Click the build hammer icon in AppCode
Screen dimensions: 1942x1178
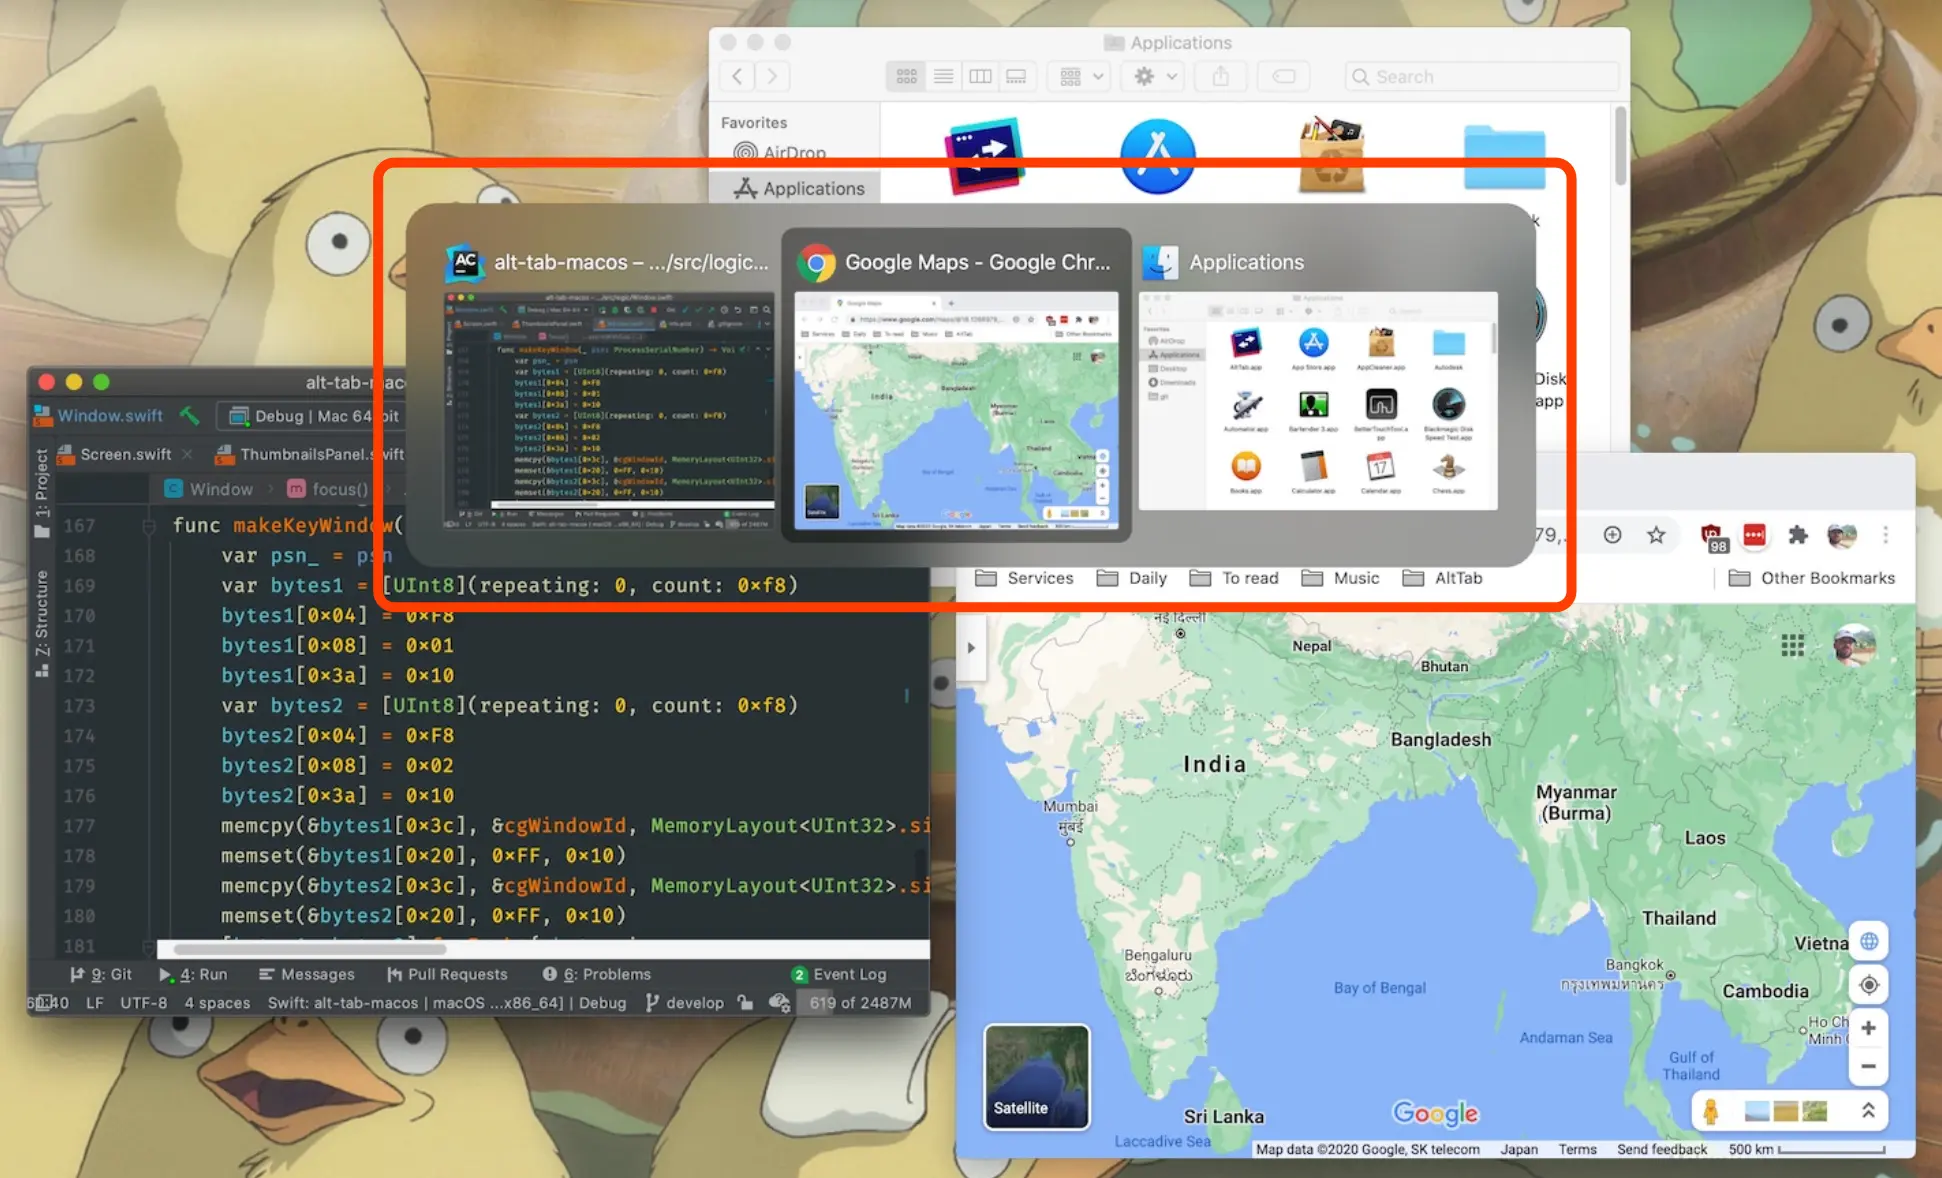click(190, 415)
